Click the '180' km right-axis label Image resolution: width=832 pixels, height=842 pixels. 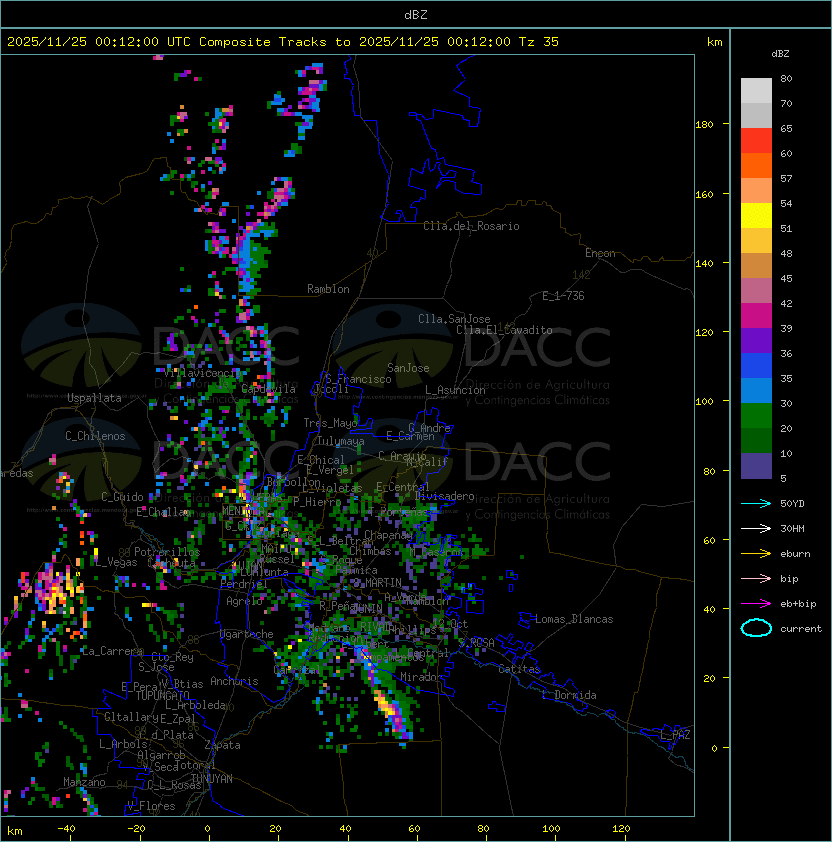704,125
